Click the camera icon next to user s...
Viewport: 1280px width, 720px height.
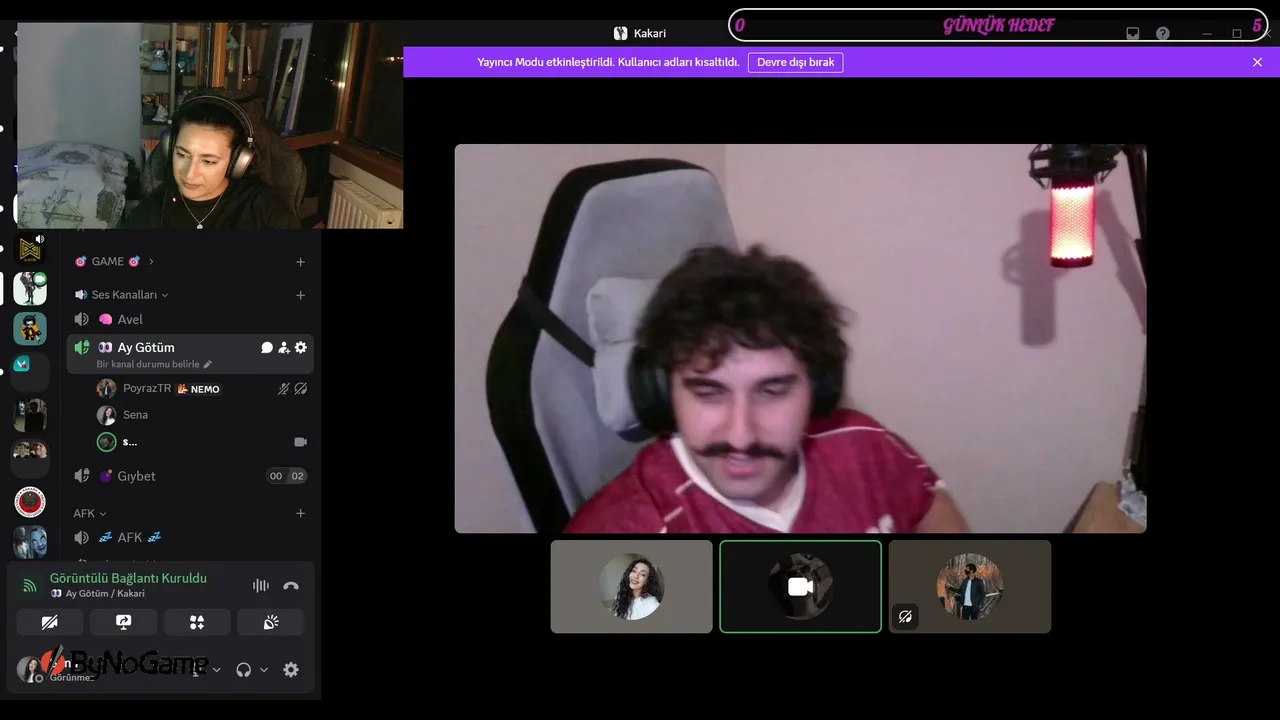coord(300,442)
